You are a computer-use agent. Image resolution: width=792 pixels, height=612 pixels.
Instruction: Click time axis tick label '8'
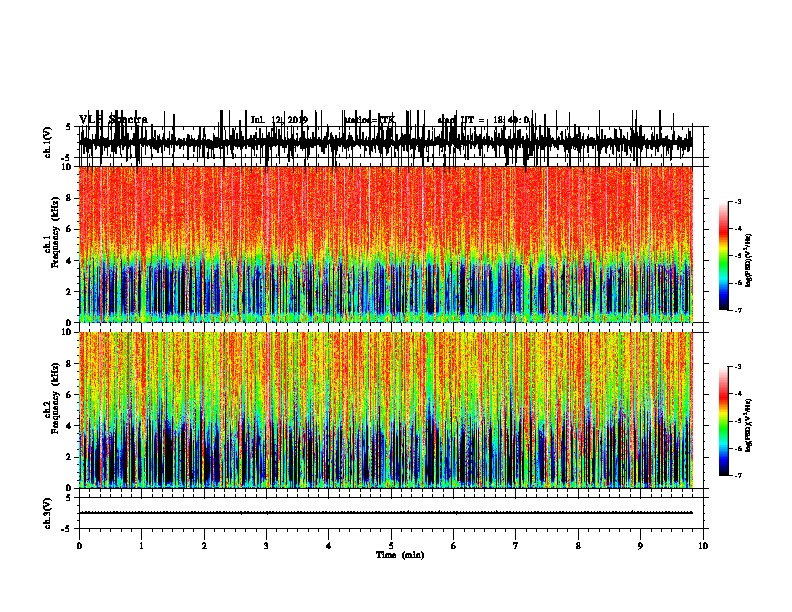(578, 546)
